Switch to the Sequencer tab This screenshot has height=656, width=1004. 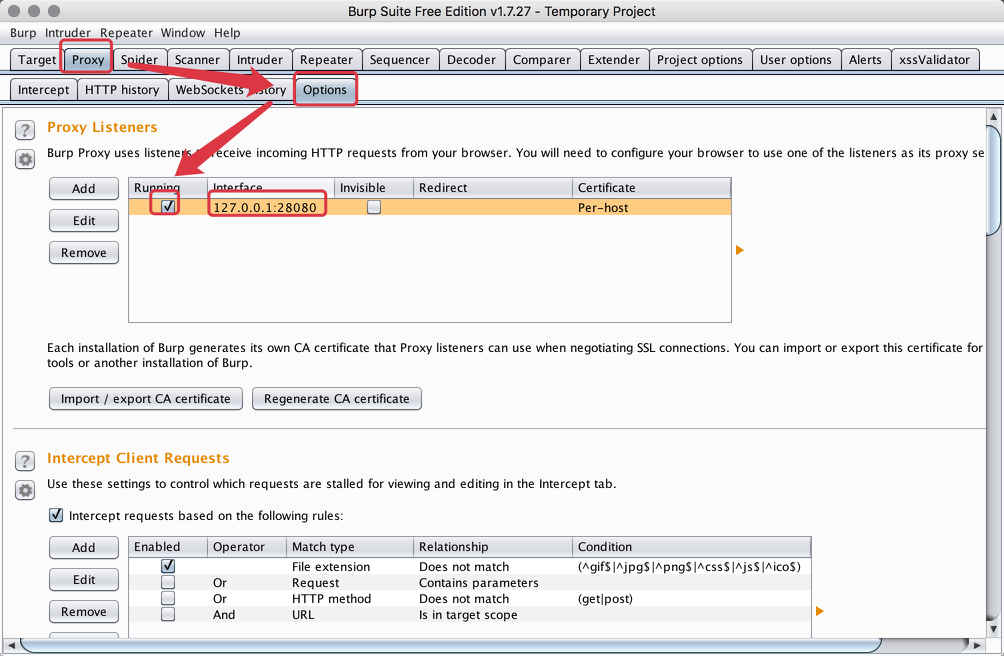coord(400,60)
